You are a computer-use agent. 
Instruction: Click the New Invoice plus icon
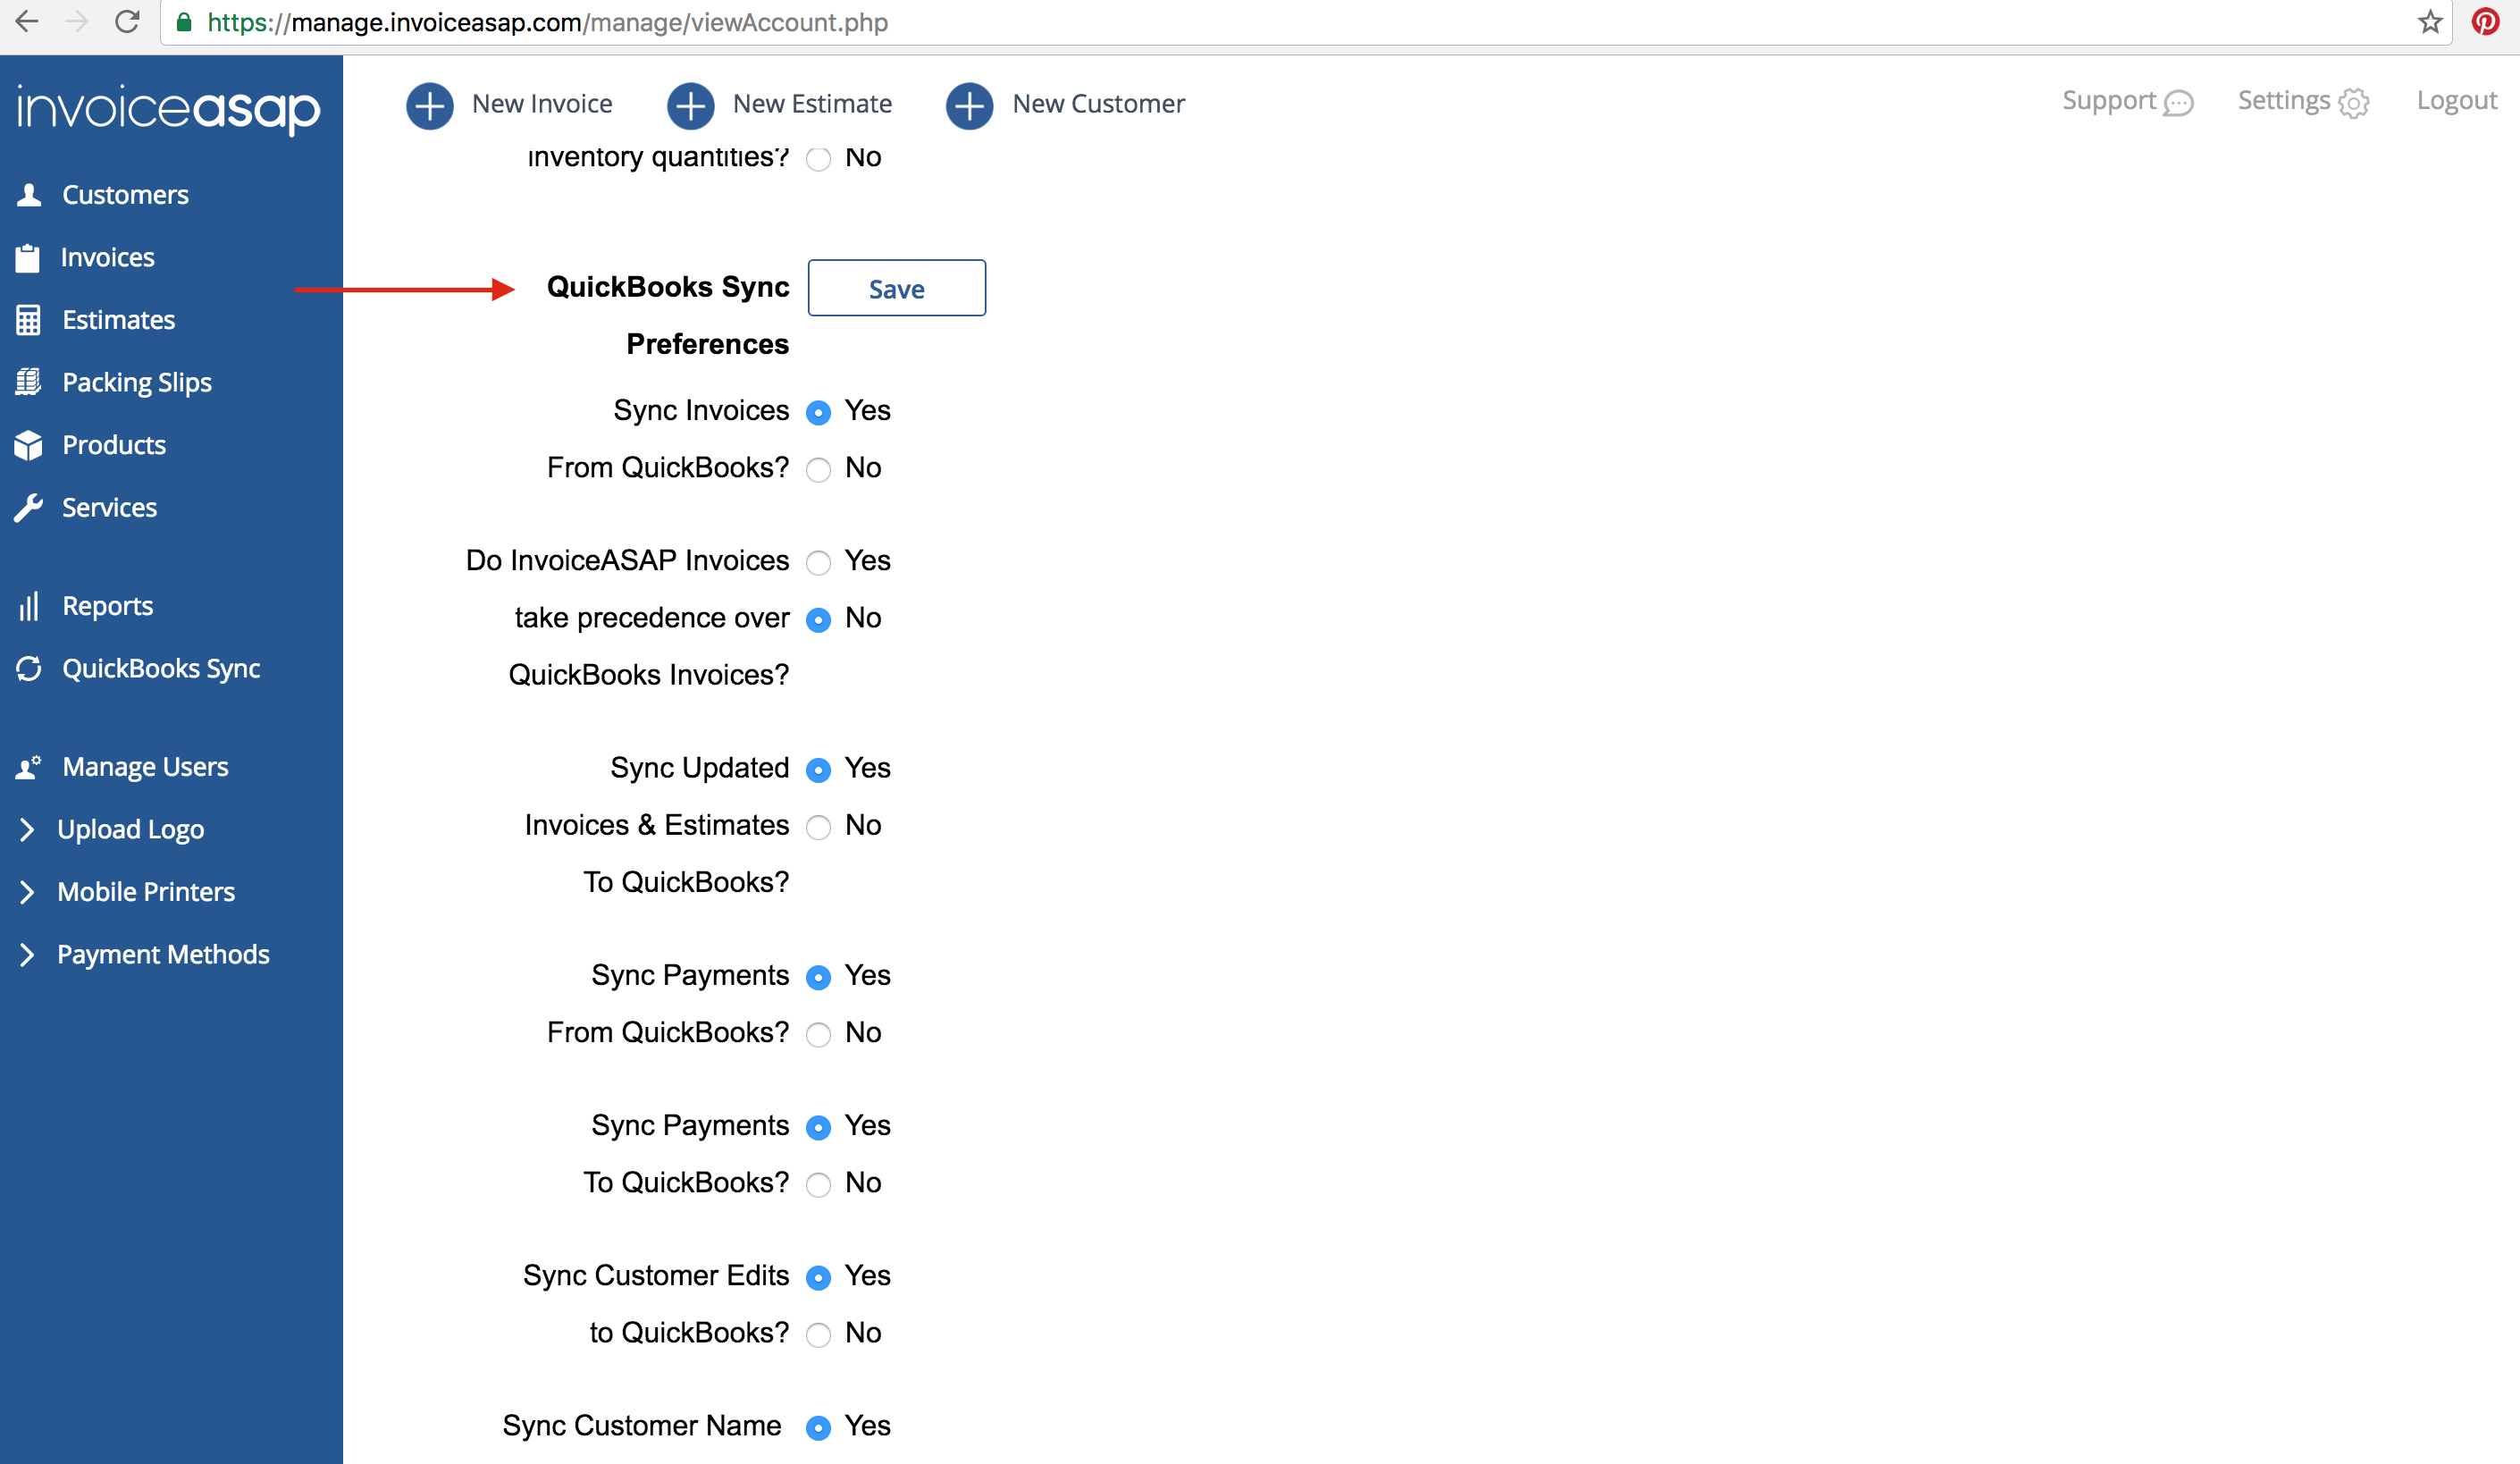(430, 105)
